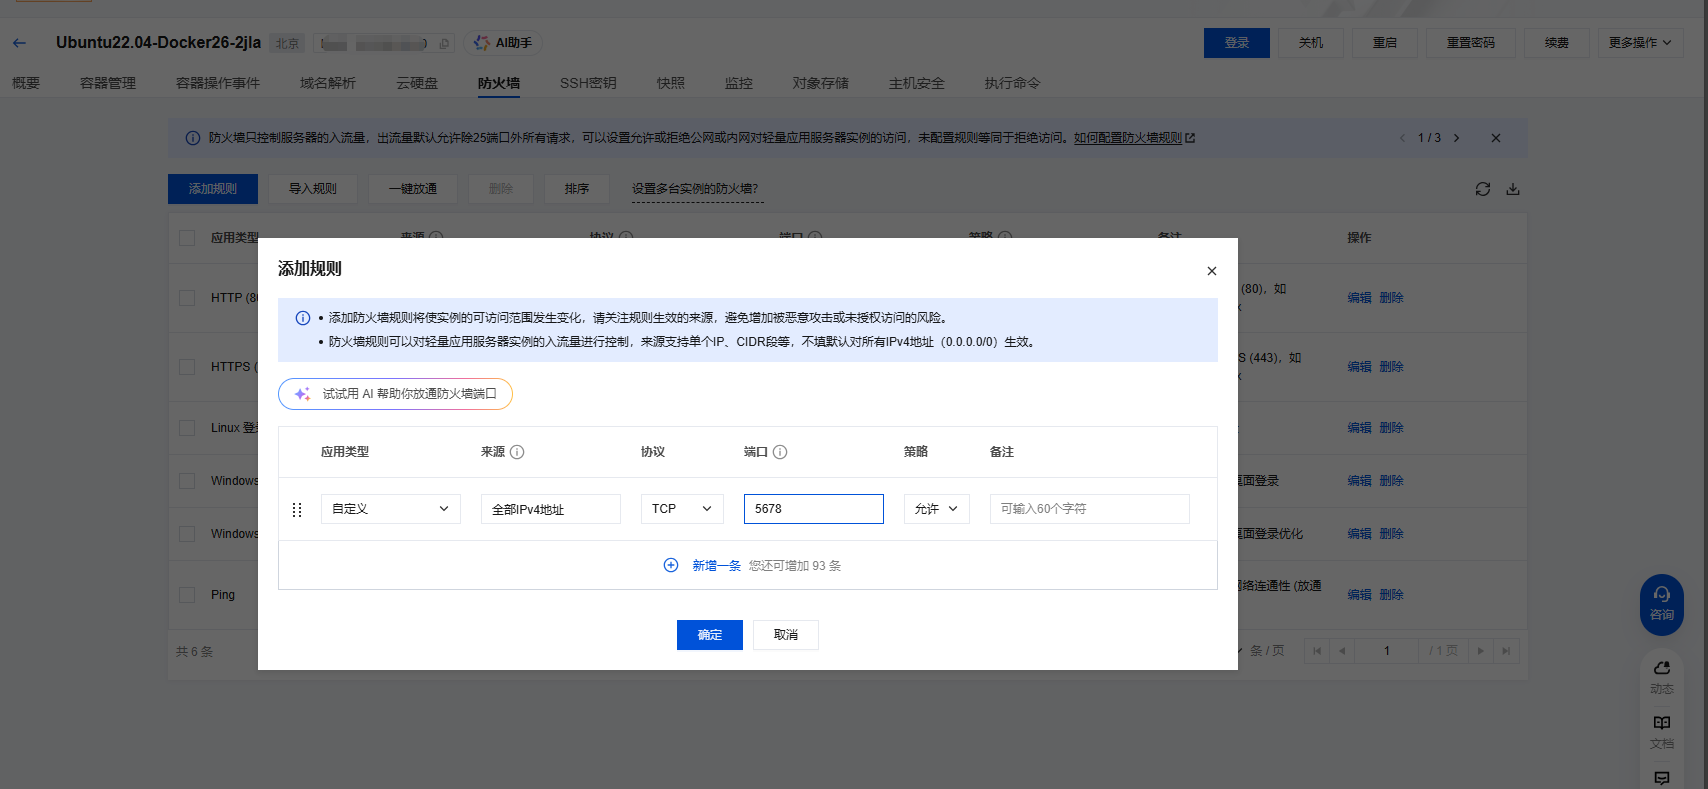This screenshot has height=789, width=1708.
Task: Click the 来源 info icon in dialog
Action: [517, 452]
